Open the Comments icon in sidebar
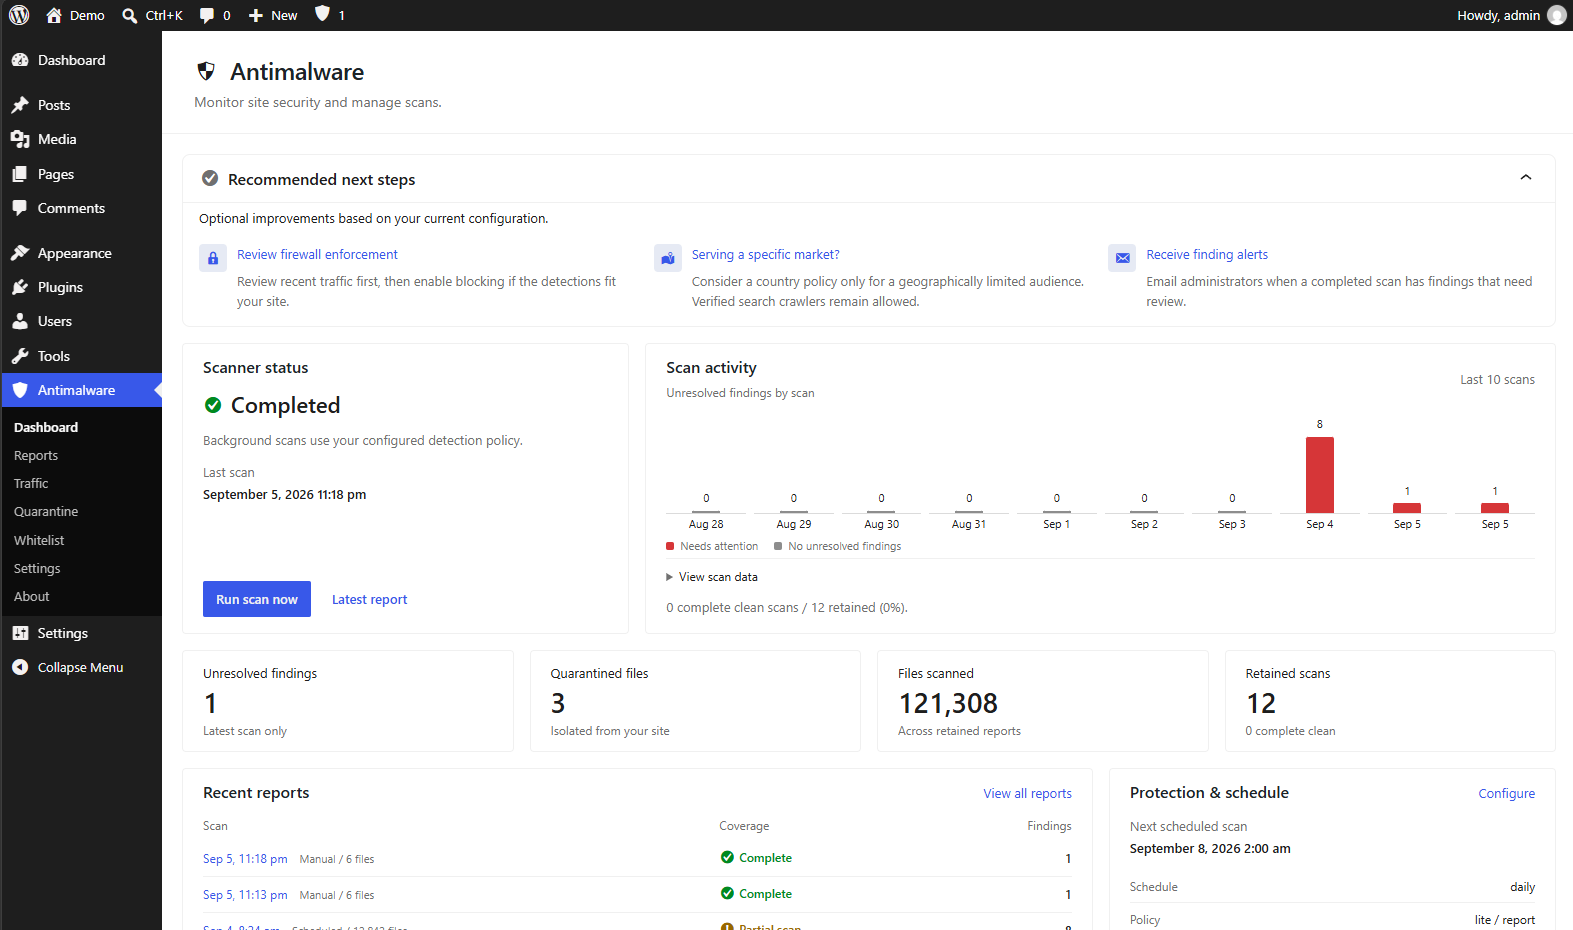The image size is (1573, 930). (x=20, y=208)
